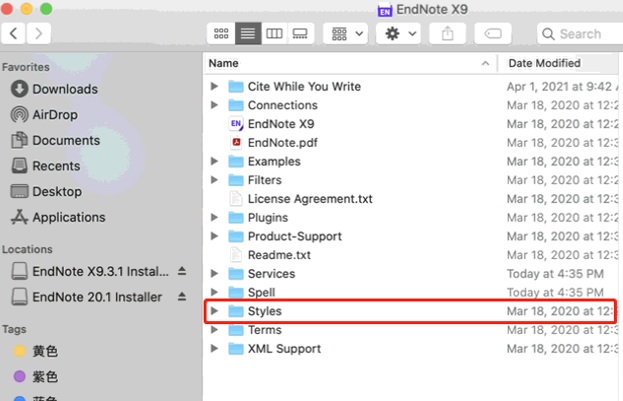
Task: Select EndNote 20.1 Installer volume
Action: pos(87,297)
